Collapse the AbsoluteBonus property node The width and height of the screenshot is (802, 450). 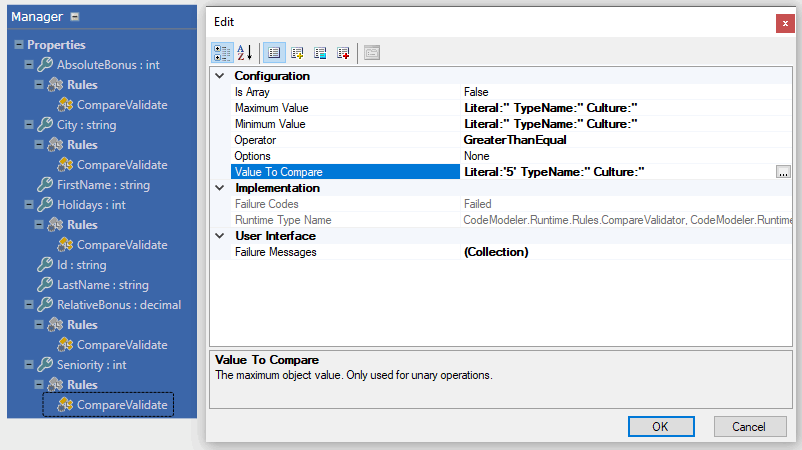click(x=29, y=64)
